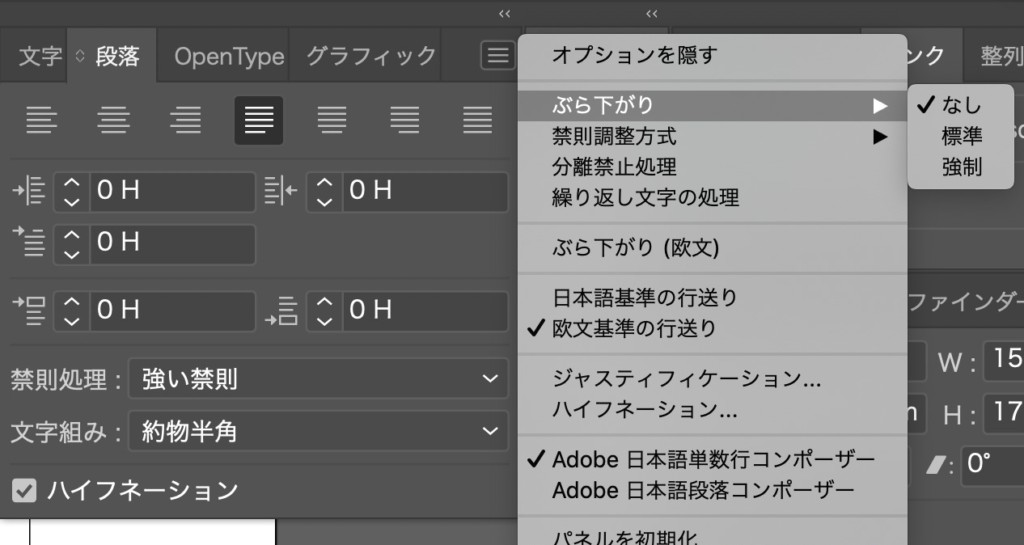The width and height of the screenshot is (1024, 545).
Task: Click the align center paragraph icon
Action: 113,121
